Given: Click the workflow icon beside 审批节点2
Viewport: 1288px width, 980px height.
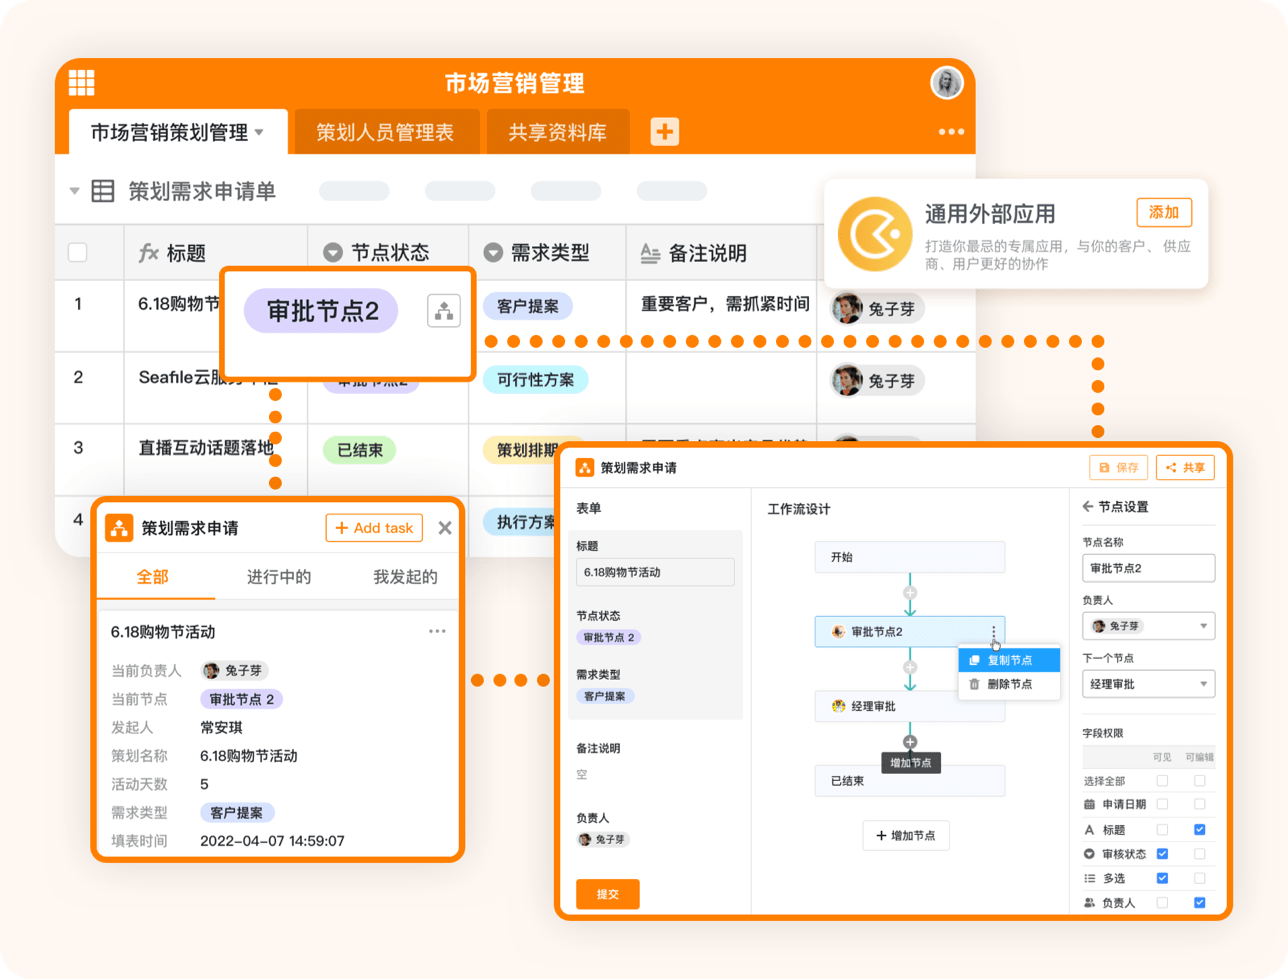Looking at the screenshot, I should coord(443,311).
